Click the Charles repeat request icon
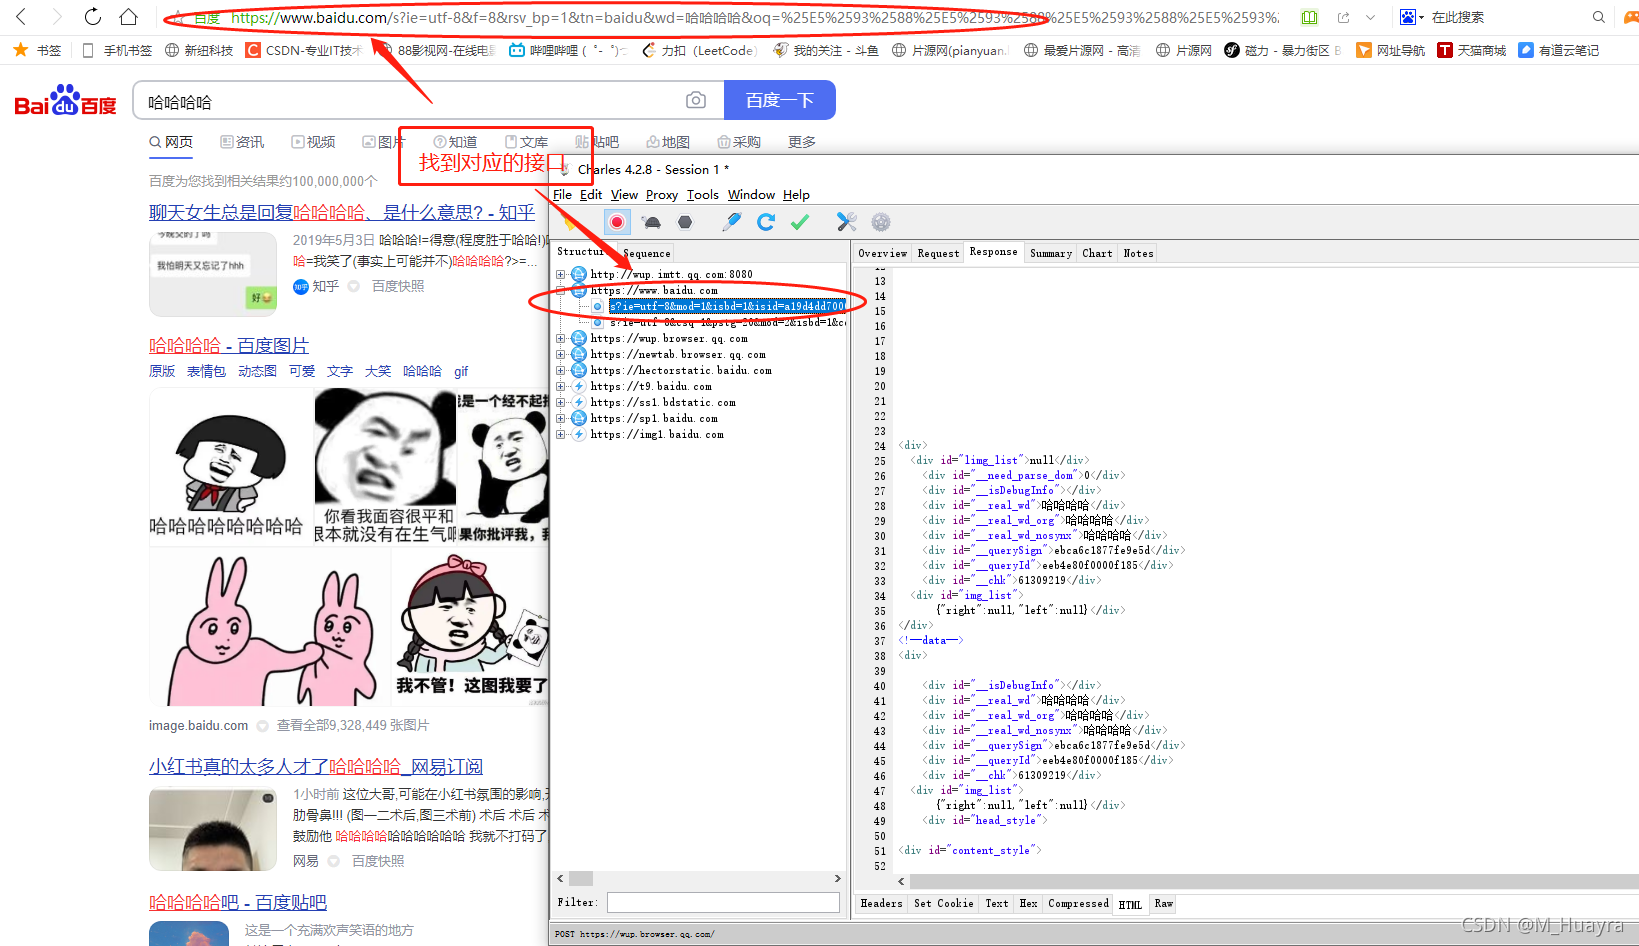 click(766, 222)
